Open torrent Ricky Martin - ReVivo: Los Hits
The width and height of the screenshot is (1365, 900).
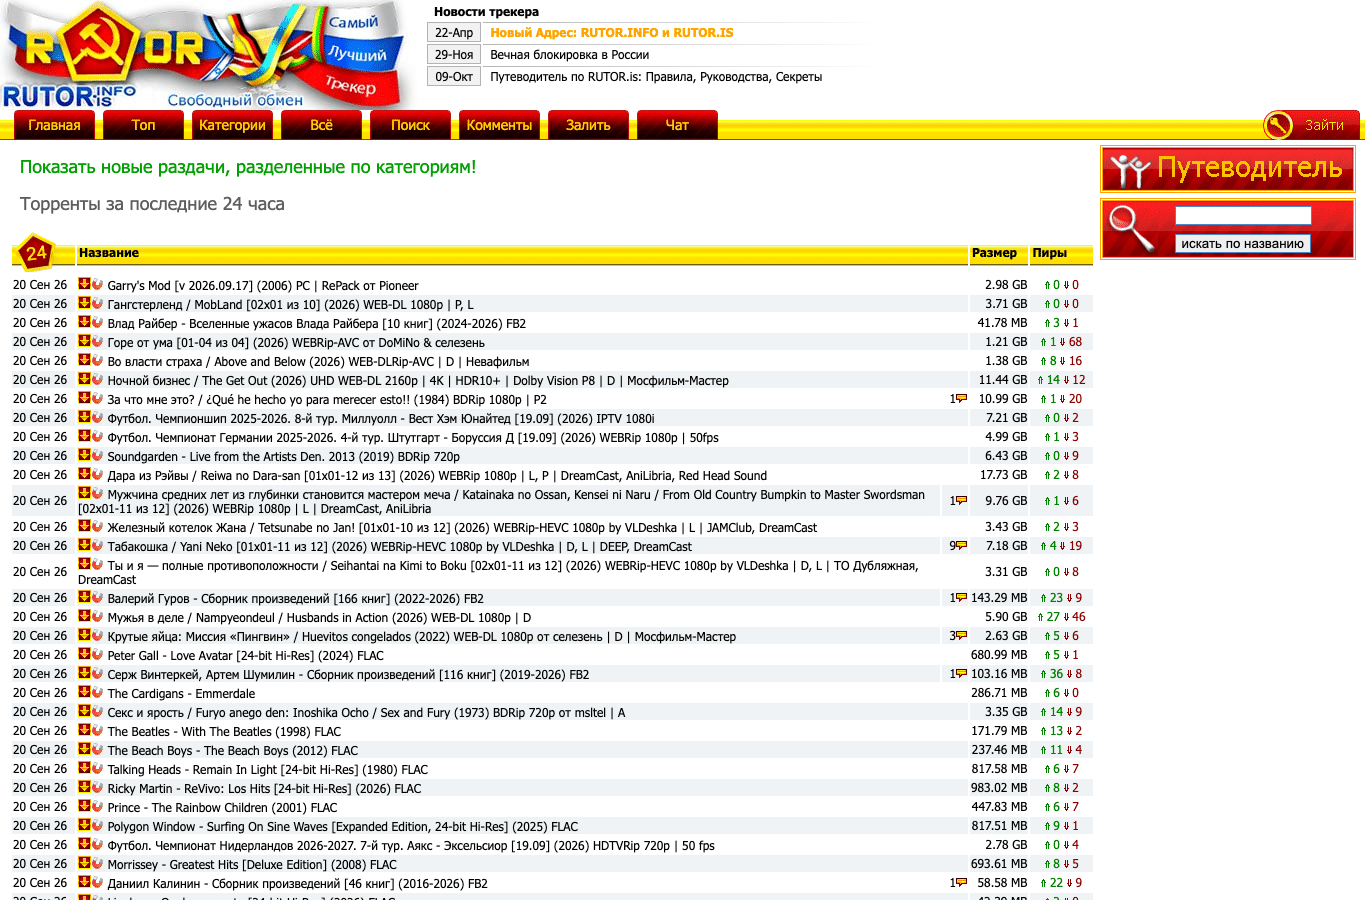(264, 789)
